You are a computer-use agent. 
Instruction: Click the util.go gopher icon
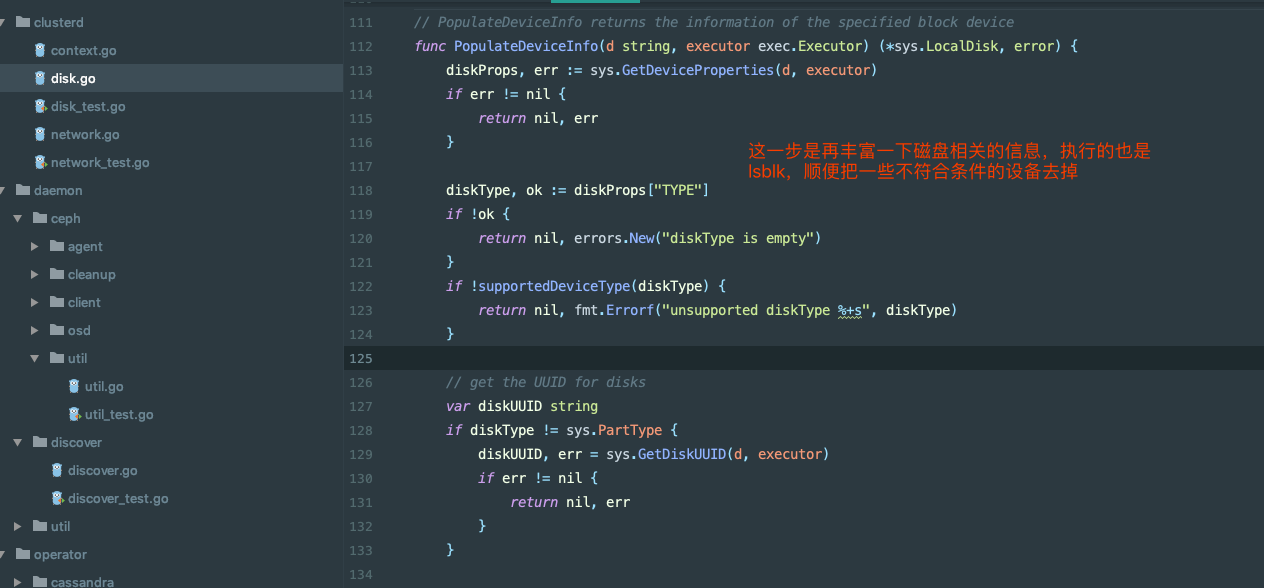(x=74, y=386)
